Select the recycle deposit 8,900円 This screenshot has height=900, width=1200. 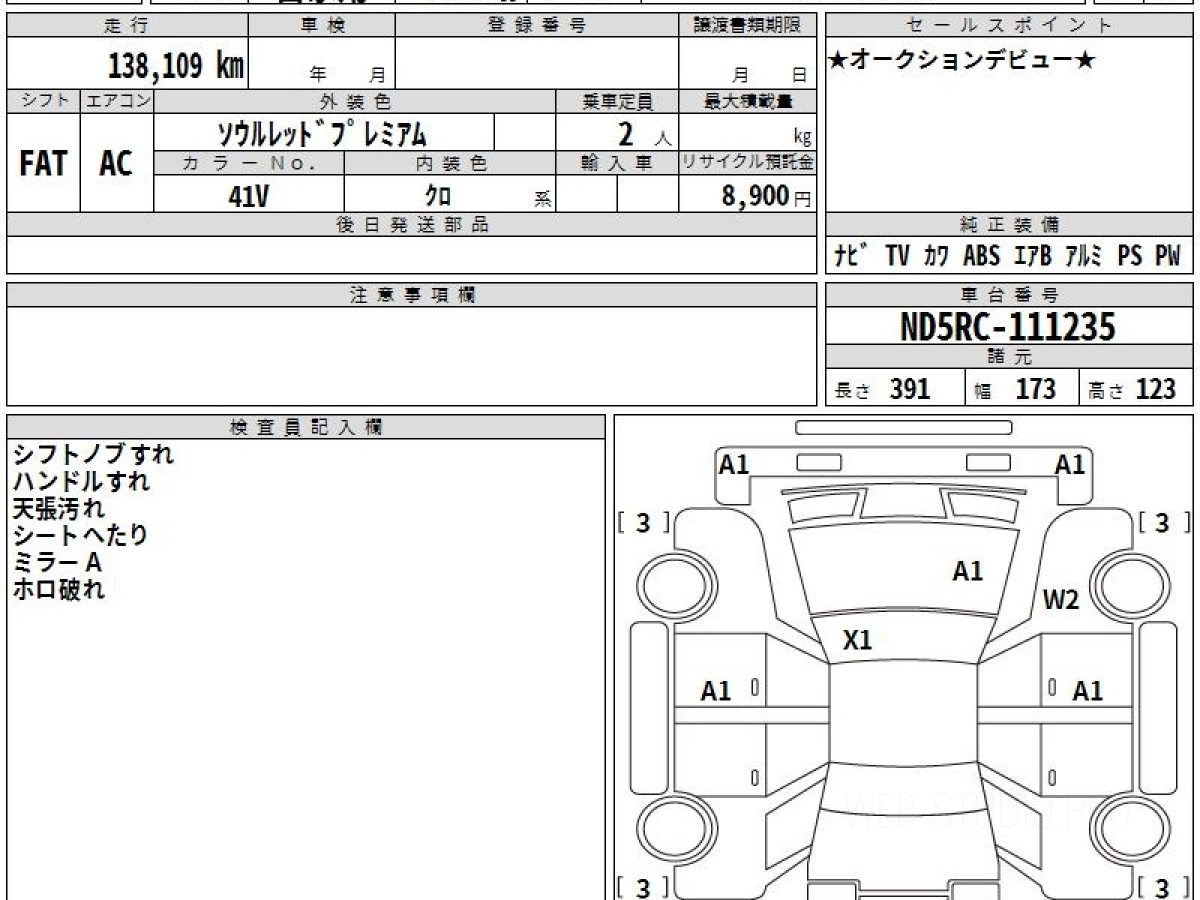[766, 196]
